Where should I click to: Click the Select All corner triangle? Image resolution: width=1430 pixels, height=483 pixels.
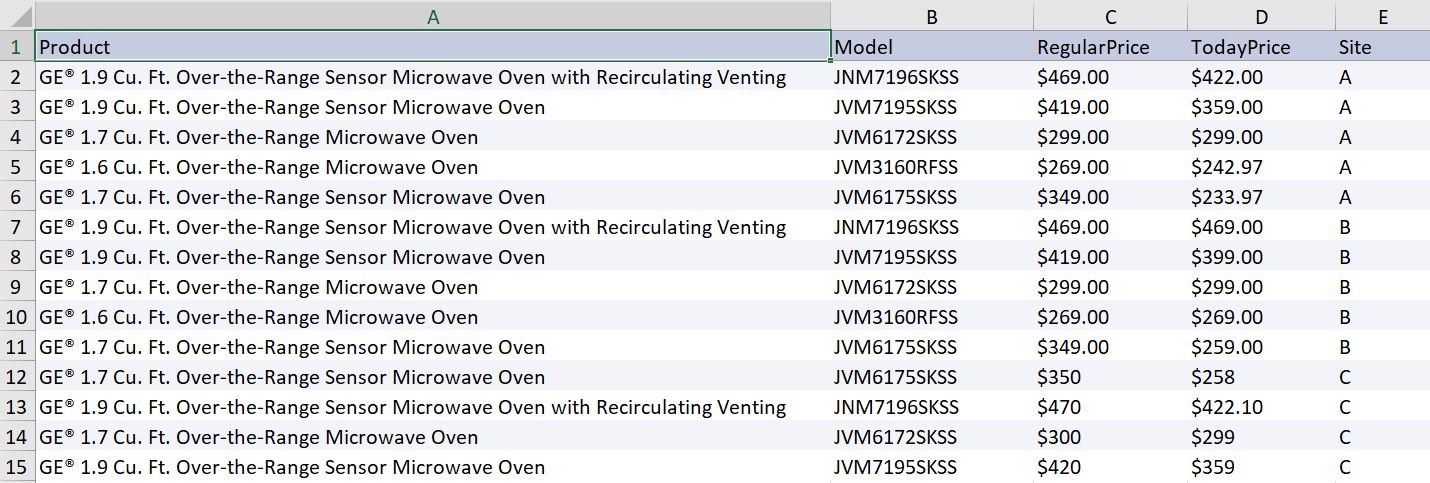point(17,16)
